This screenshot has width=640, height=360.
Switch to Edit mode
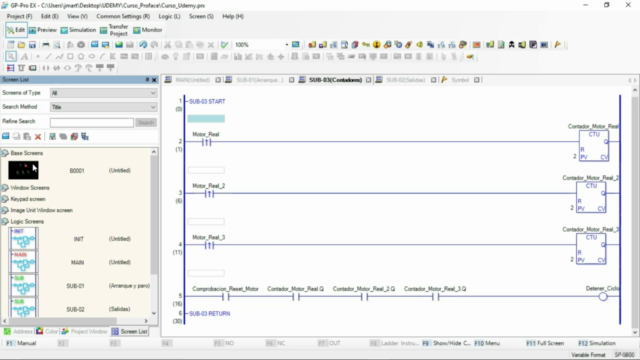[16, 30]
